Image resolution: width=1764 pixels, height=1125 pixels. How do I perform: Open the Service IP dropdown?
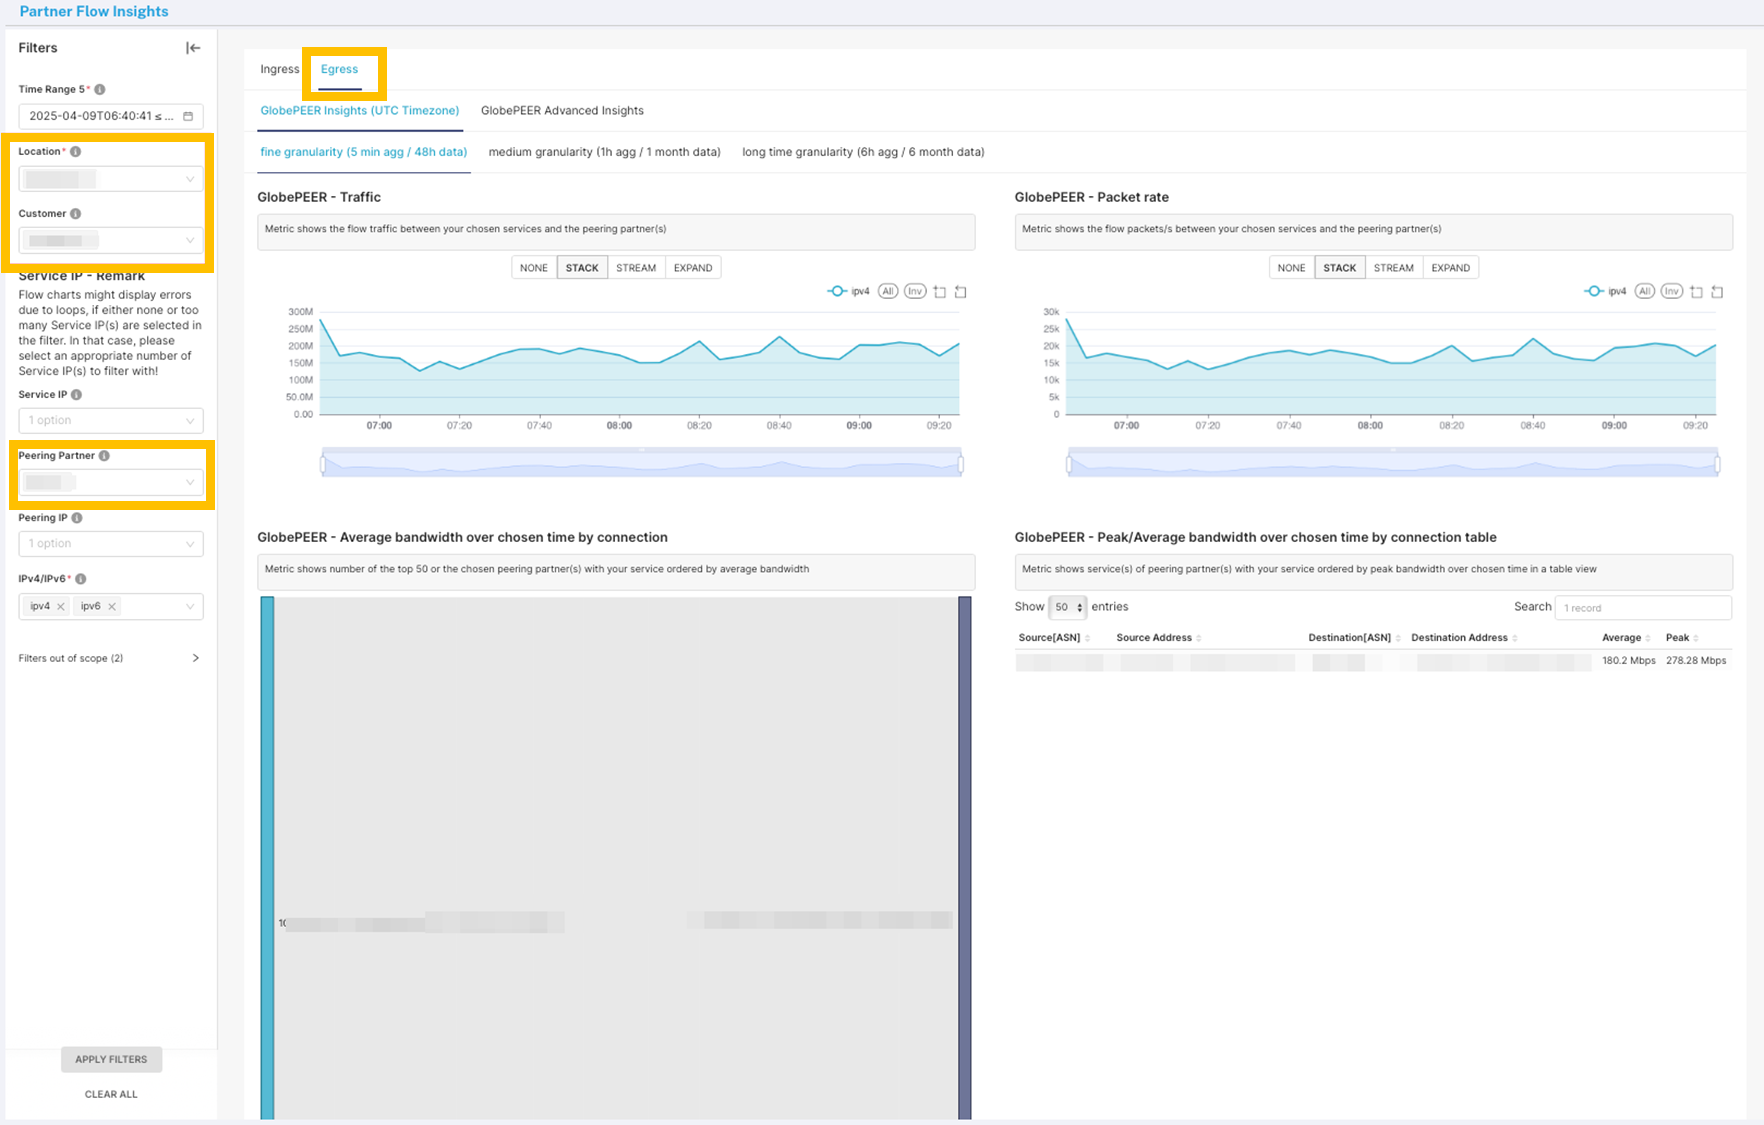[x=111, y=420]
